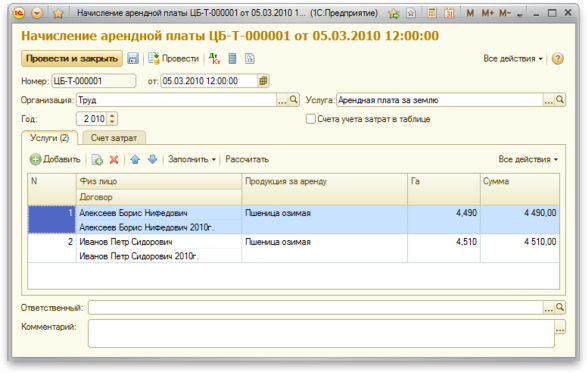Click the 'Ответственный' input field
The height and width of the screenshot is (373, 587).
(x=316, y=308)
